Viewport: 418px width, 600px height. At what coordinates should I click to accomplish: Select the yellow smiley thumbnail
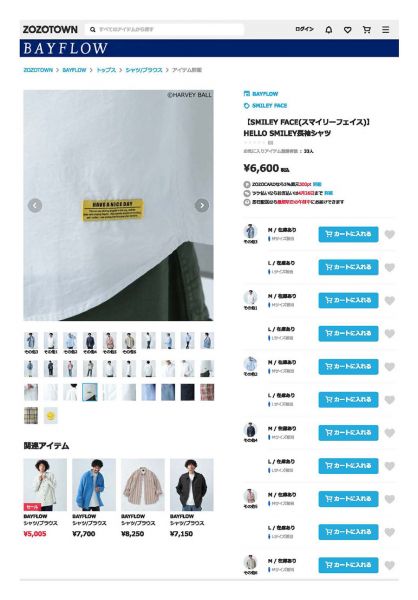tap(51, 416)
